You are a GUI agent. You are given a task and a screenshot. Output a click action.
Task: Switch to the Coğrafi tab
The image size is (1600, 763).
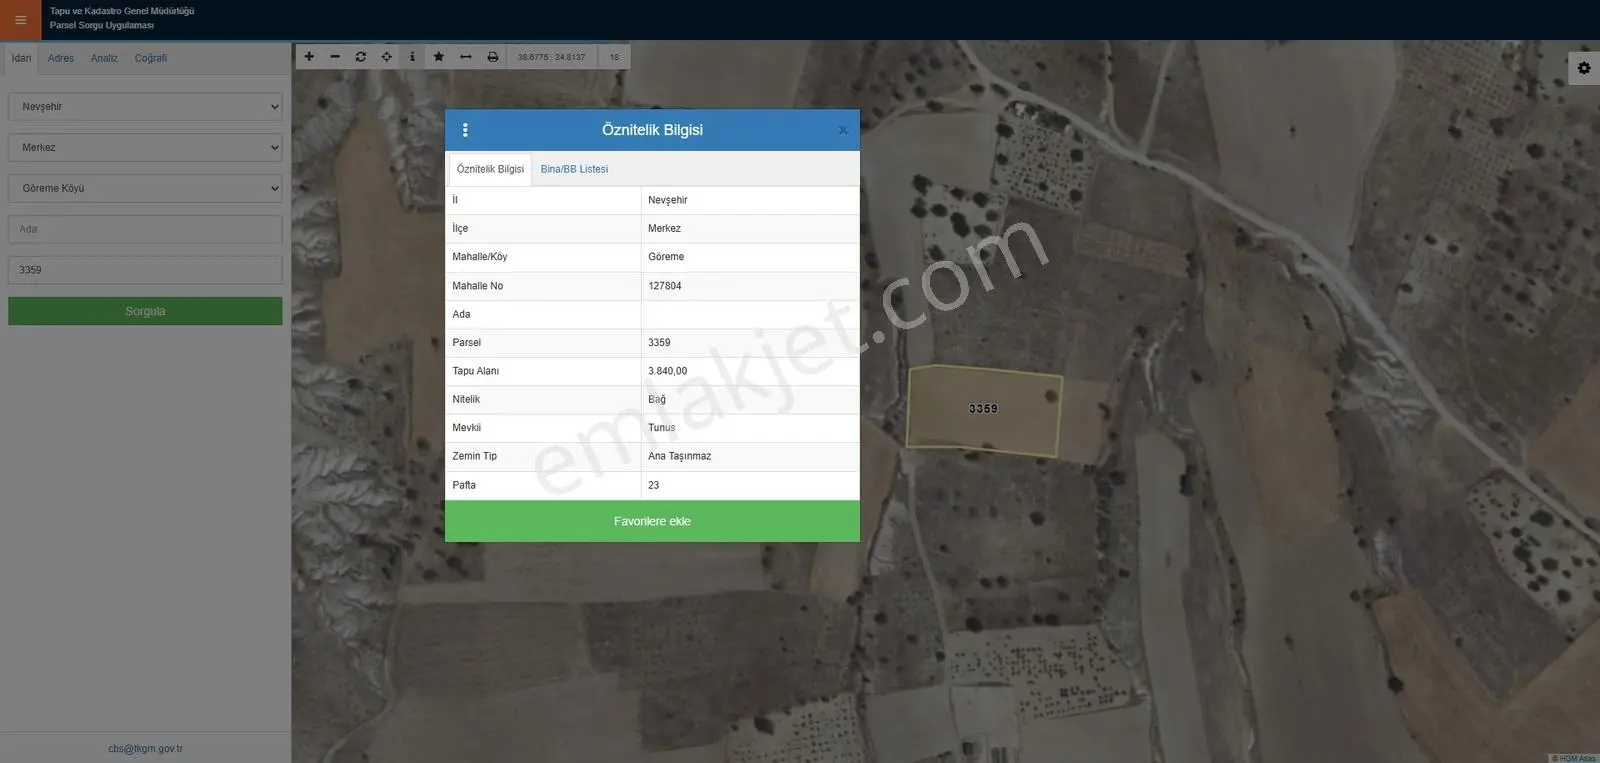[151, 58]
